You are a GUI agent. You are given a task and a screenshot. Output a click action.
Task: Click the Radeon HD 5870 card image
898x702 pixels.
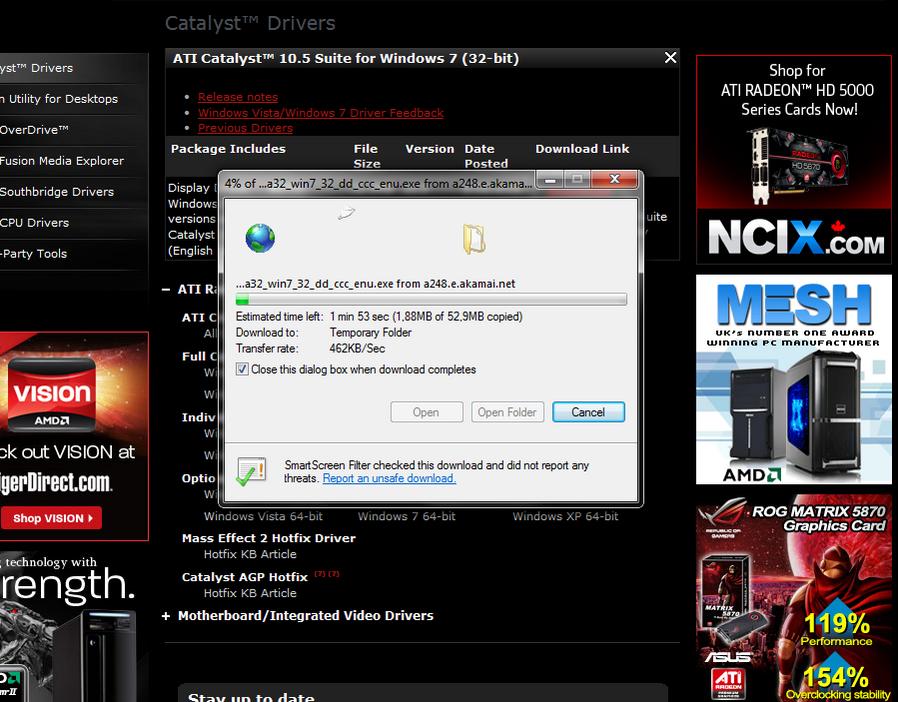coord(798,166)
